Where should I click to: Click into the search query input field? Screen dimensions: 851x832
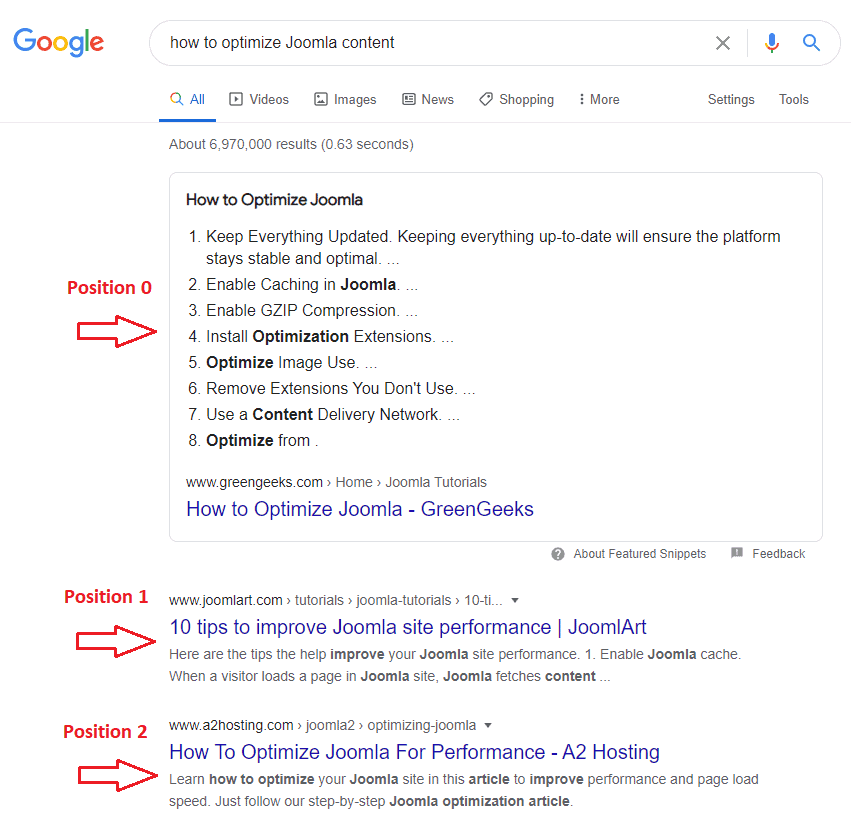434,43
